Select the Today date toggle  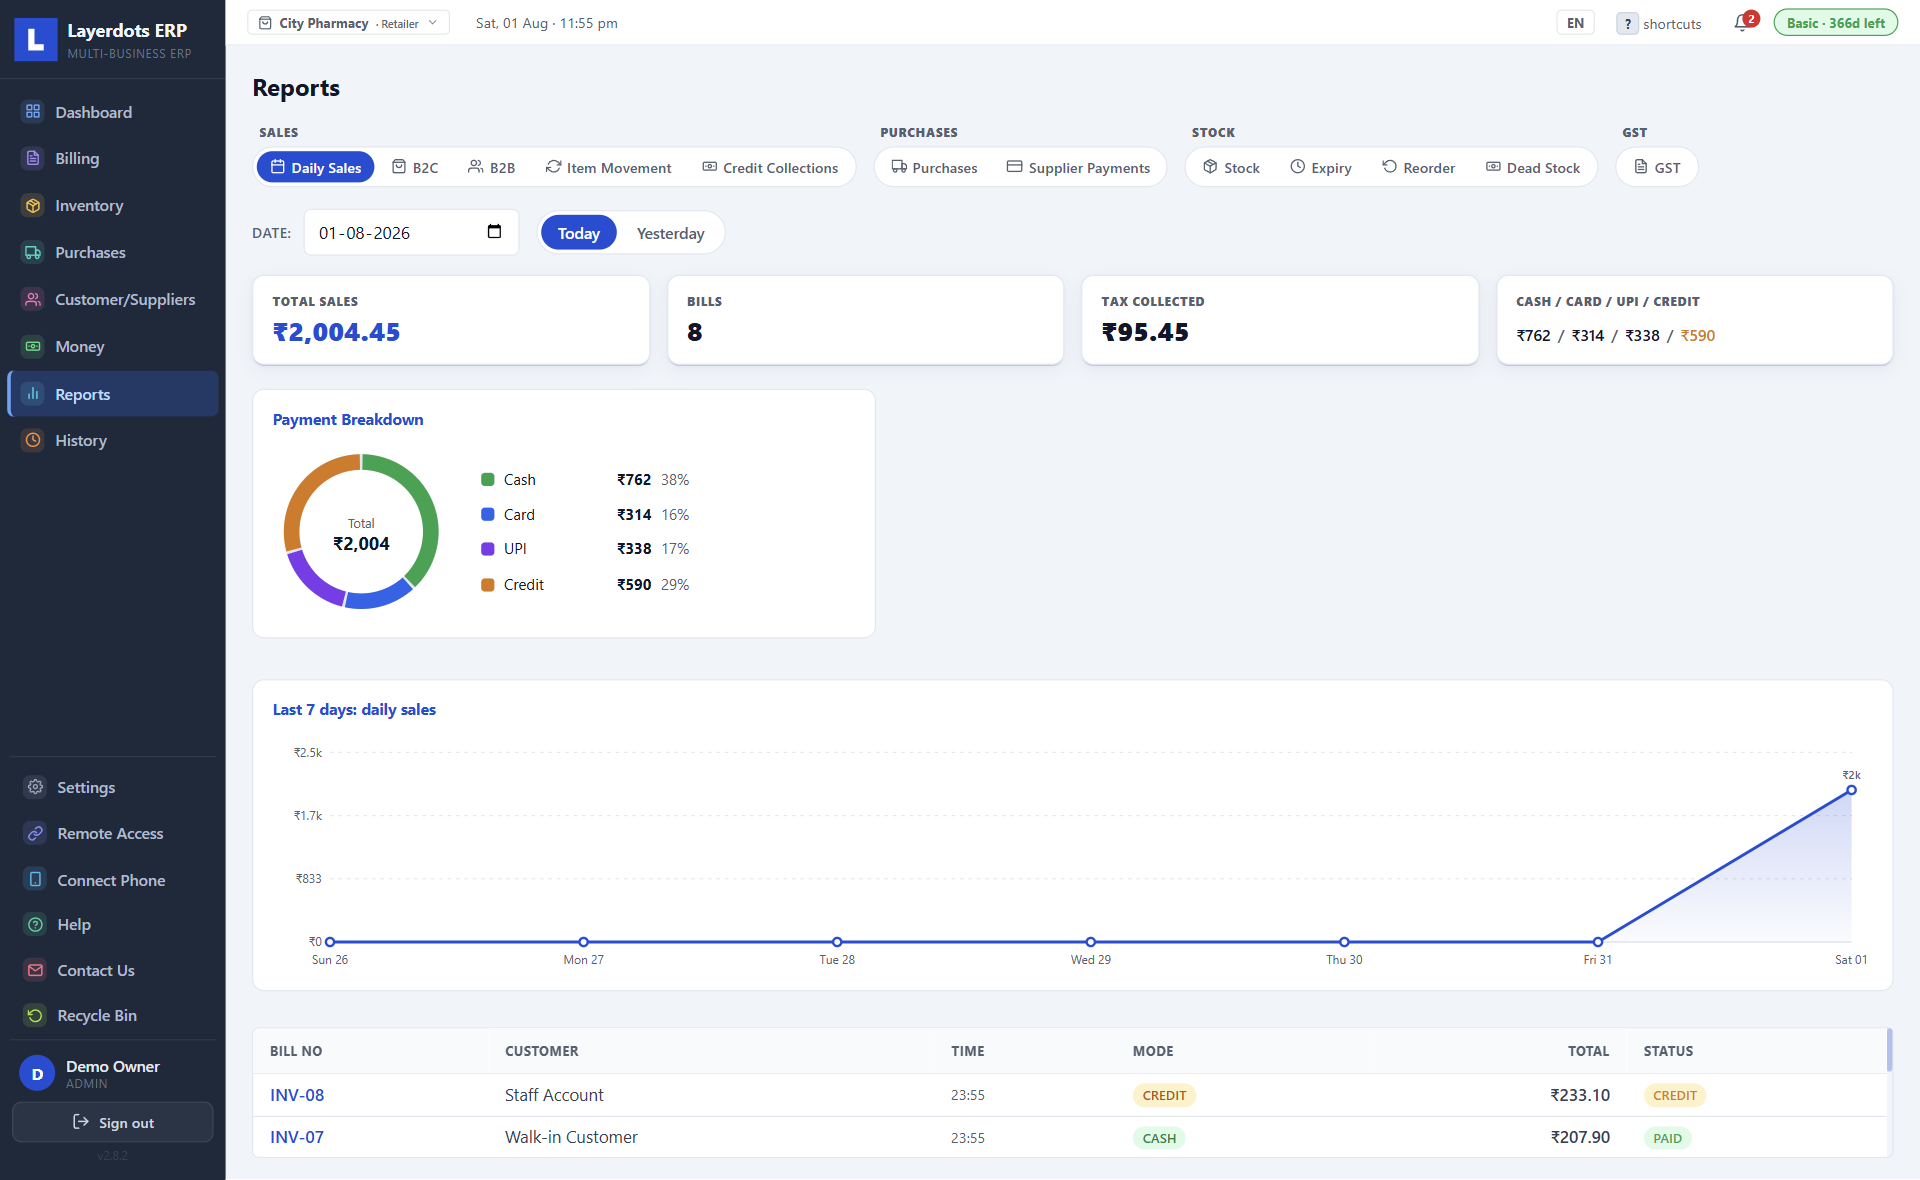click(x=579, y=233)
